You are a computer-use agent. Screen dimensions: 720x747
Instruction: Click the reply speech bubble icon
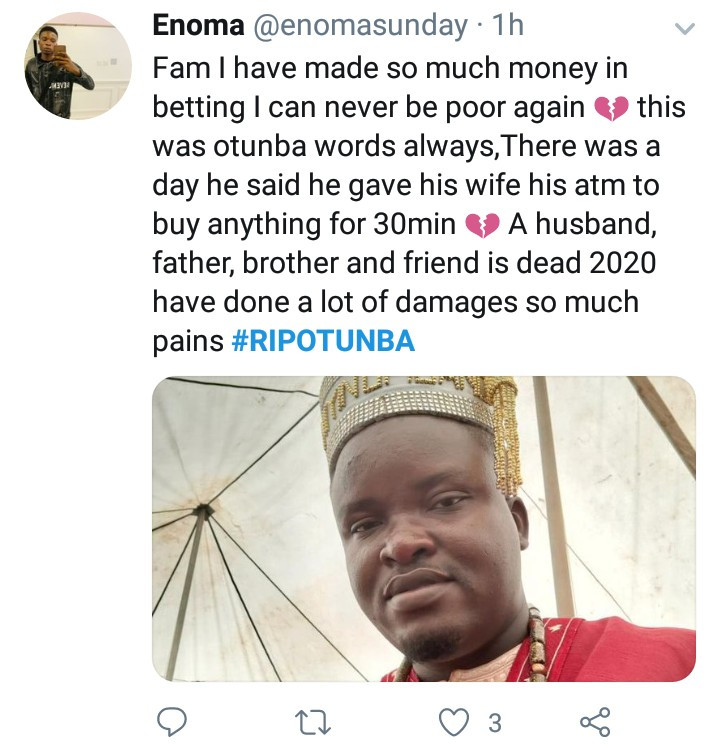coord(172,722)
